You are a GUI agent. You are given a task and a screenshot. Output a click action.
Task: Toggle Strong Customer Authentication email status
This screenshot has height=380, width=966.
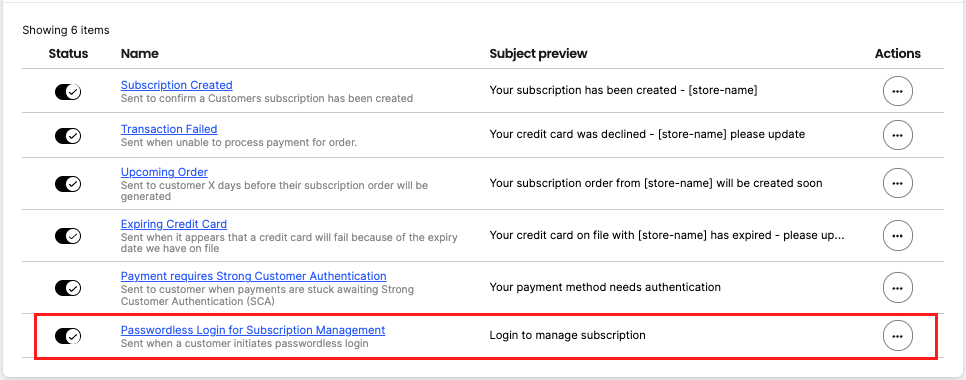[x=68, y=288]
